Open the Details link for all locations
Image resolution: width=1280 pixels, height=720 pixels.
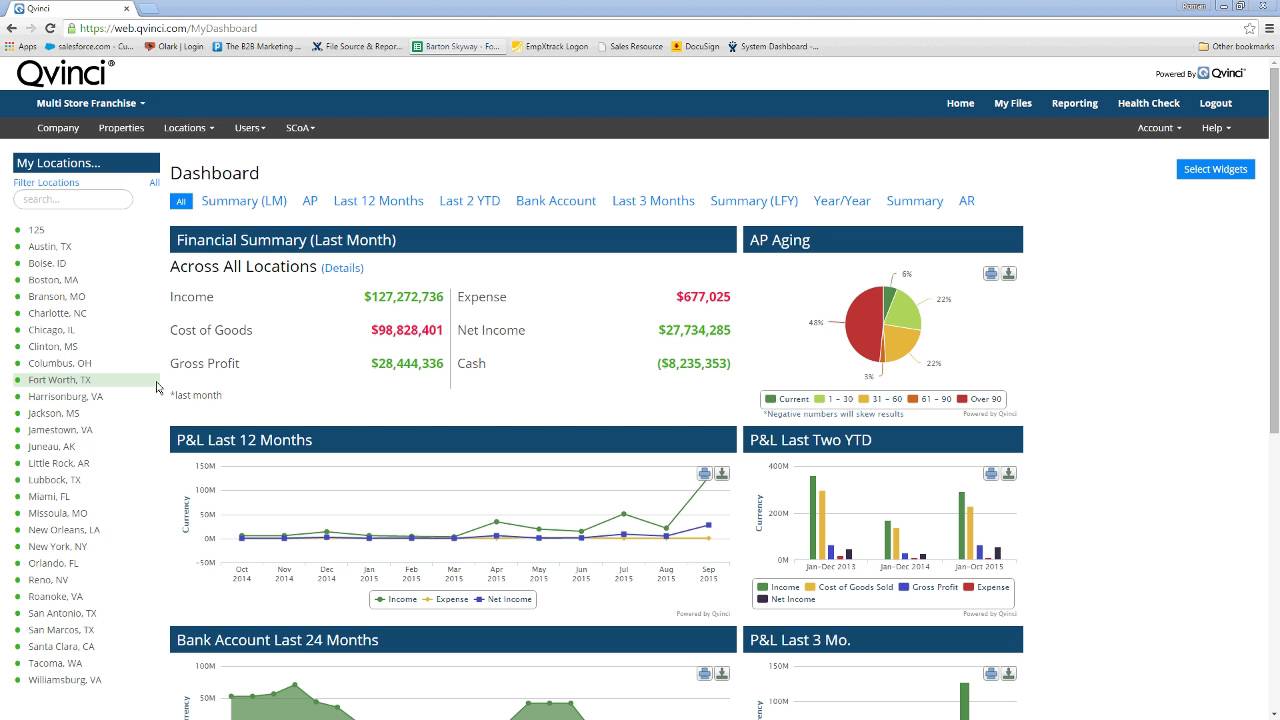pos(342,268)
